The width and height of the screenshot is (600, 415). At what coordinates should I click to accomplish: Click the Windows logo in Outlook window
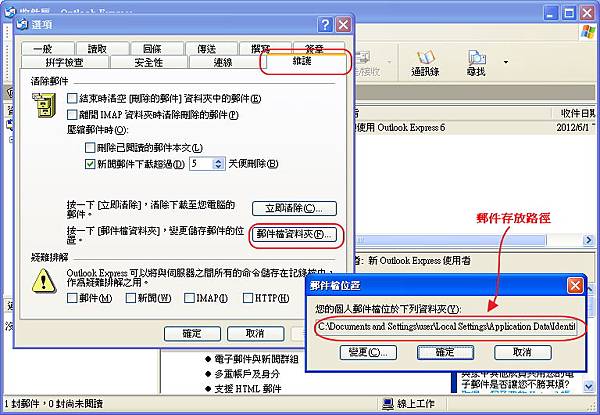(588, 32)
